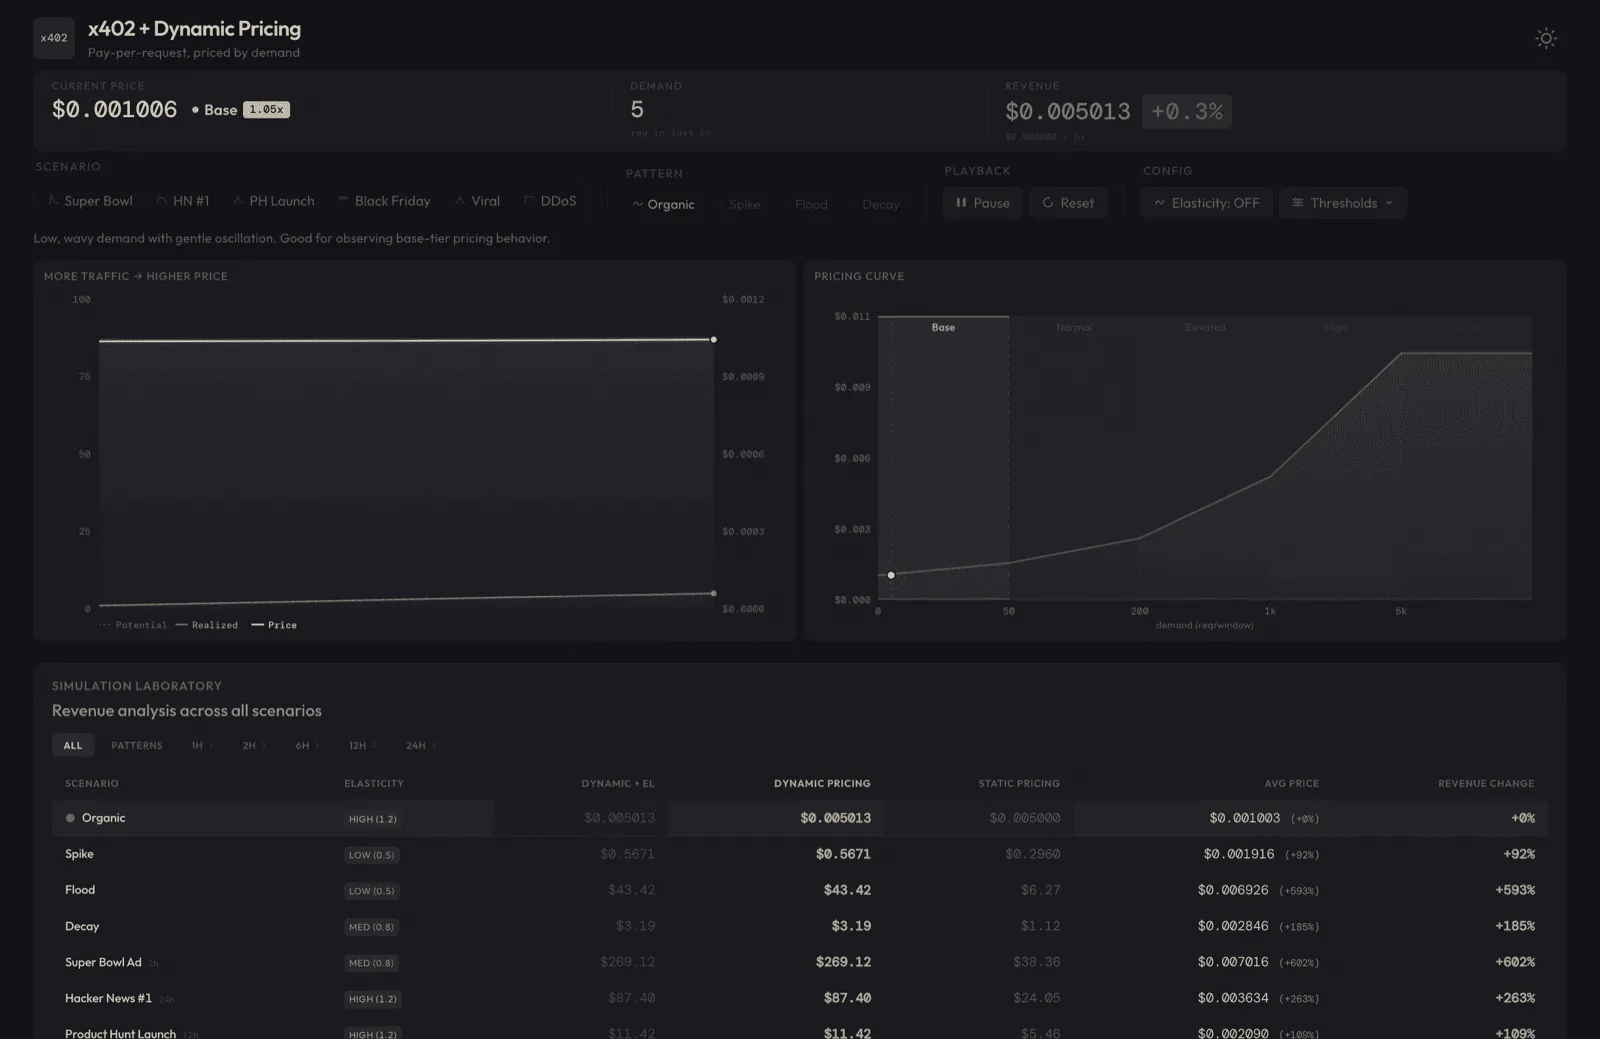Choose the Organic demand pattern
Screen dimensions: 1600x1039
click(x=663, y=204)
